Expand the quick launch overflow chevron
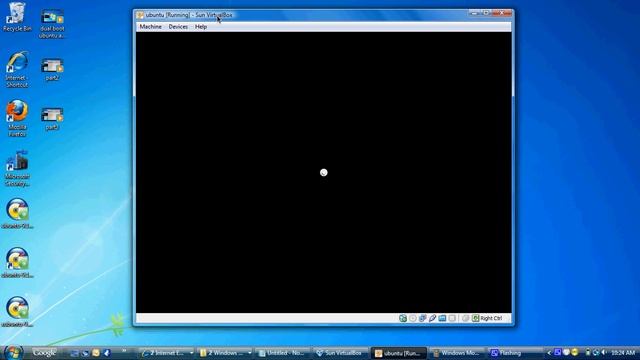The image size is (640, 360). coord(124,351)
